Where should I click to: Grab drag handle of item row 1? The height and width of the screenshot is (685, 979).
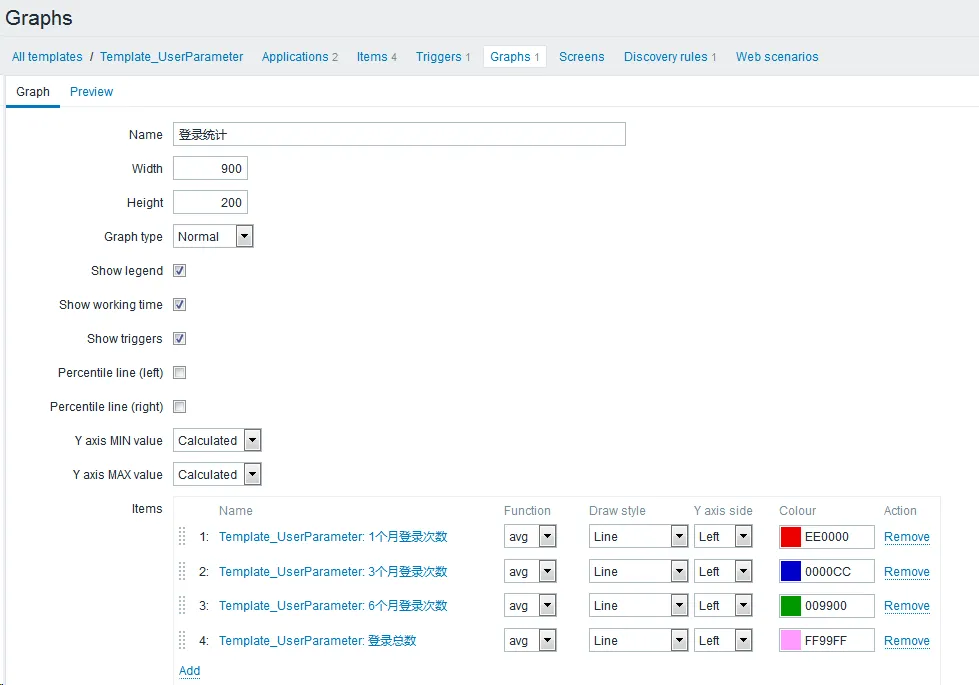pyautogui.click(x=182, y=536)
